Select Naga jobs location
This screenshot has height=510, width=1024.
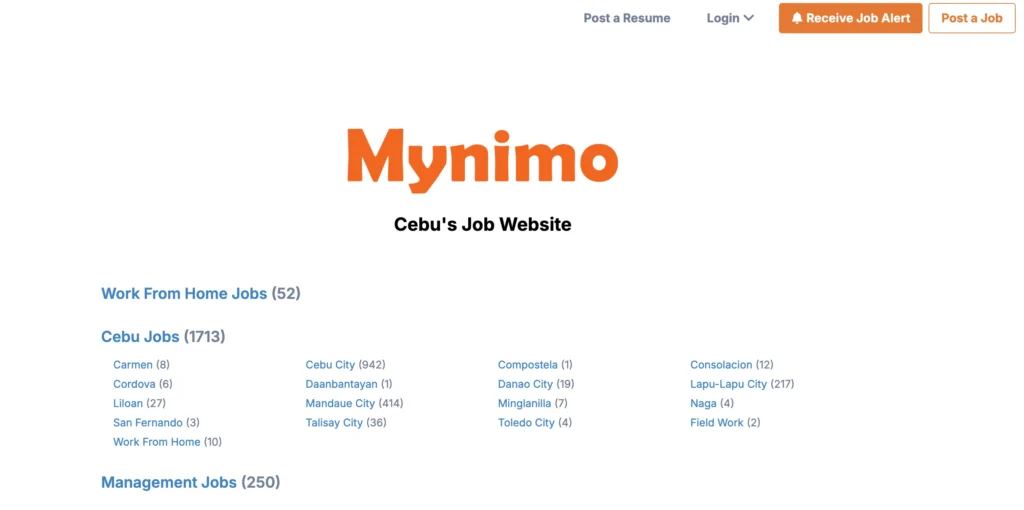(703, 404)
